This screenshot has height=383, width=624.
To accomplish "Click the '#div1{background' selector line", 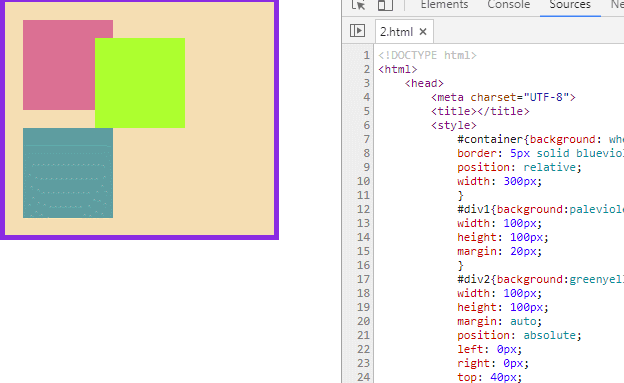I will pos(540,209).
